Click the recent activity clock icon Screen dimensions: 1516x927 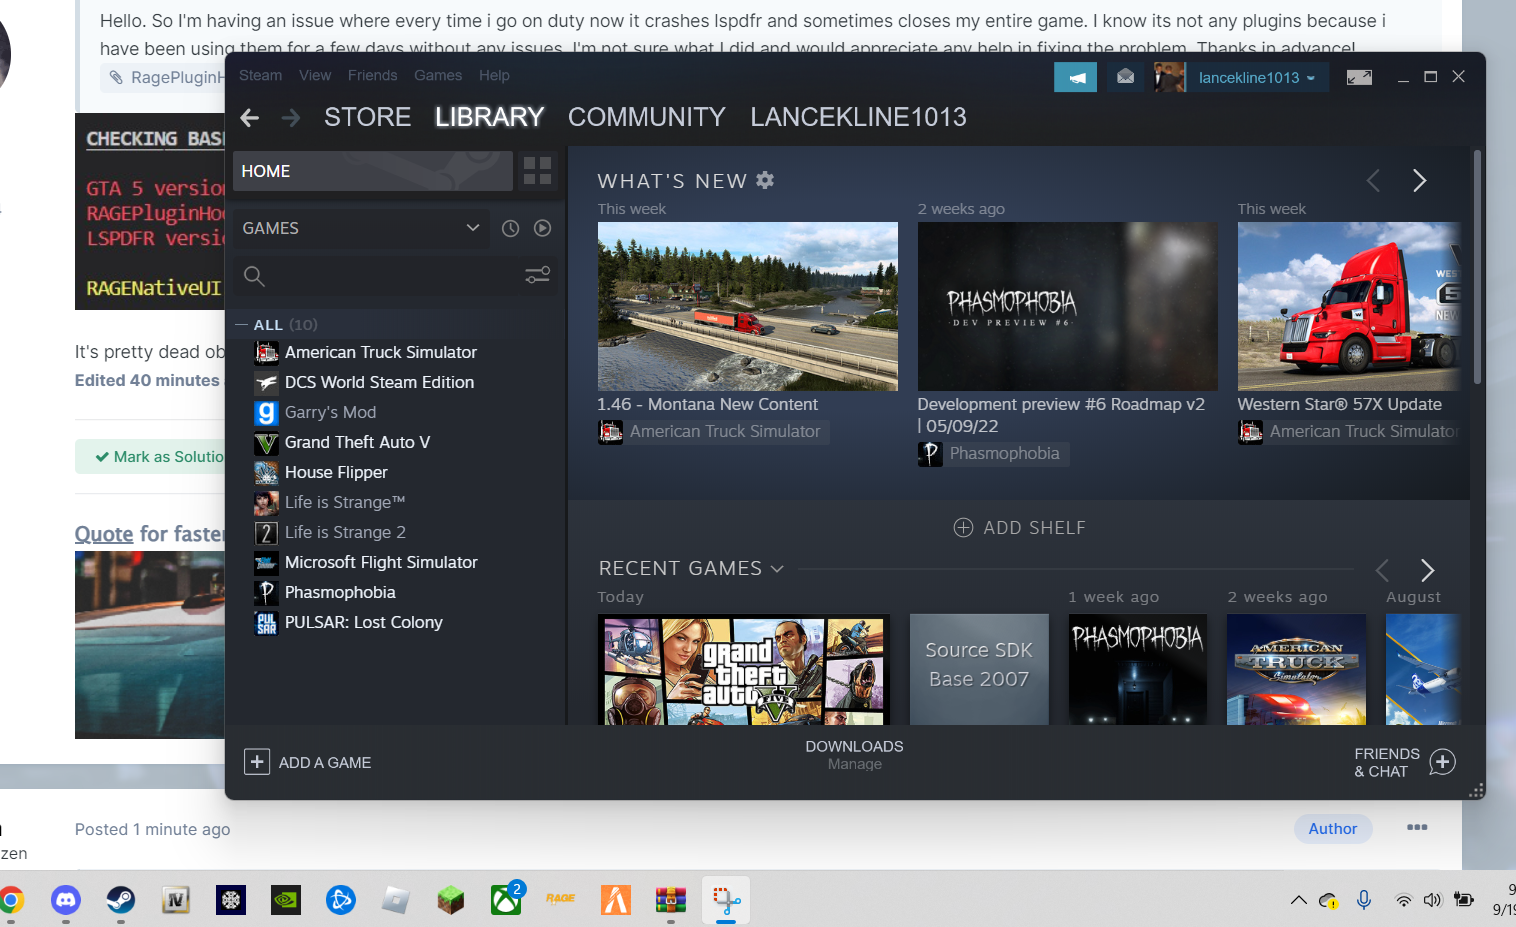pos(510,228)
